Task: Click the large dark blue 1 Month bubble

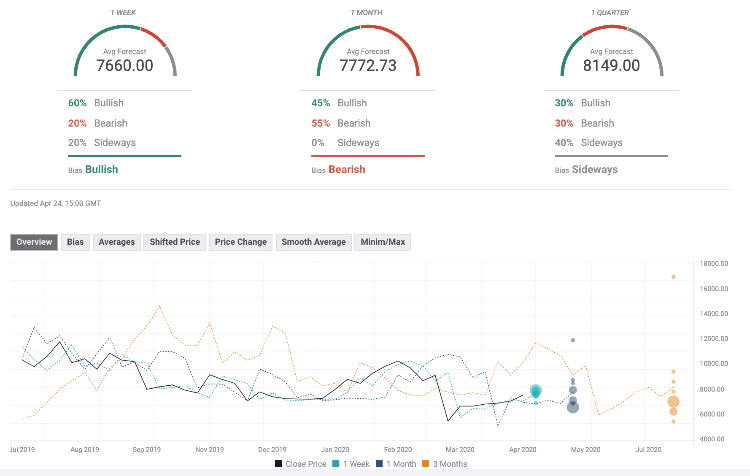Action: (x=573, y=406)
